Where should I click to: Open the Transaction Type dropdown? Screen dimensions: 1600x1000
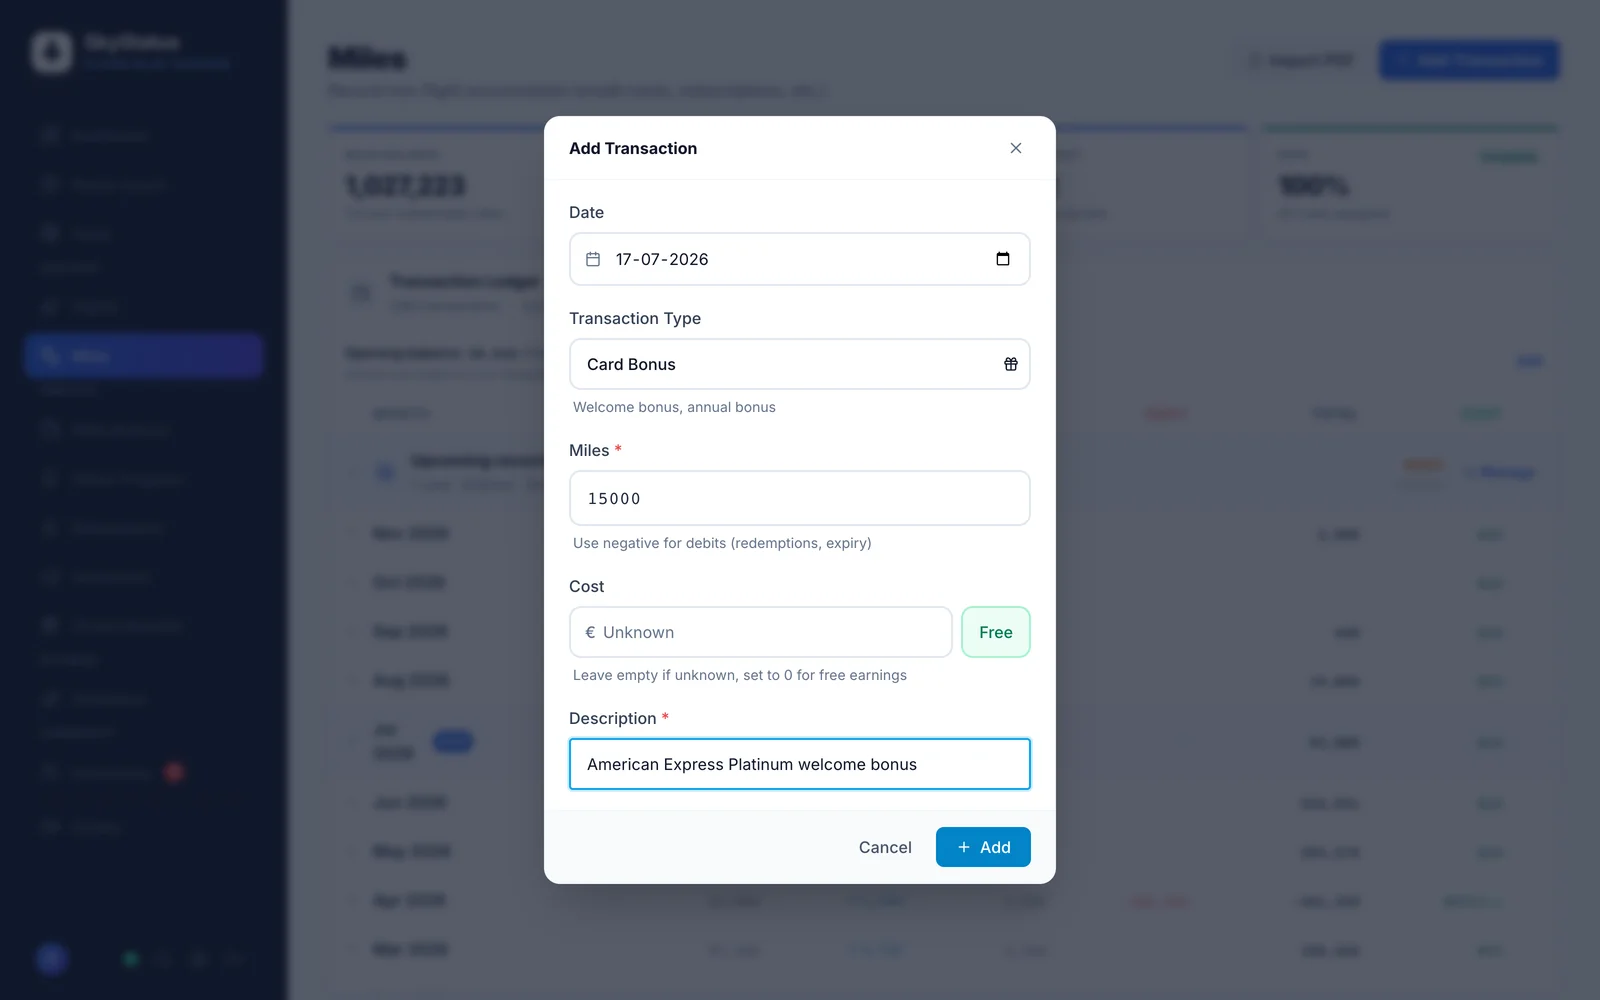[800, 364]
